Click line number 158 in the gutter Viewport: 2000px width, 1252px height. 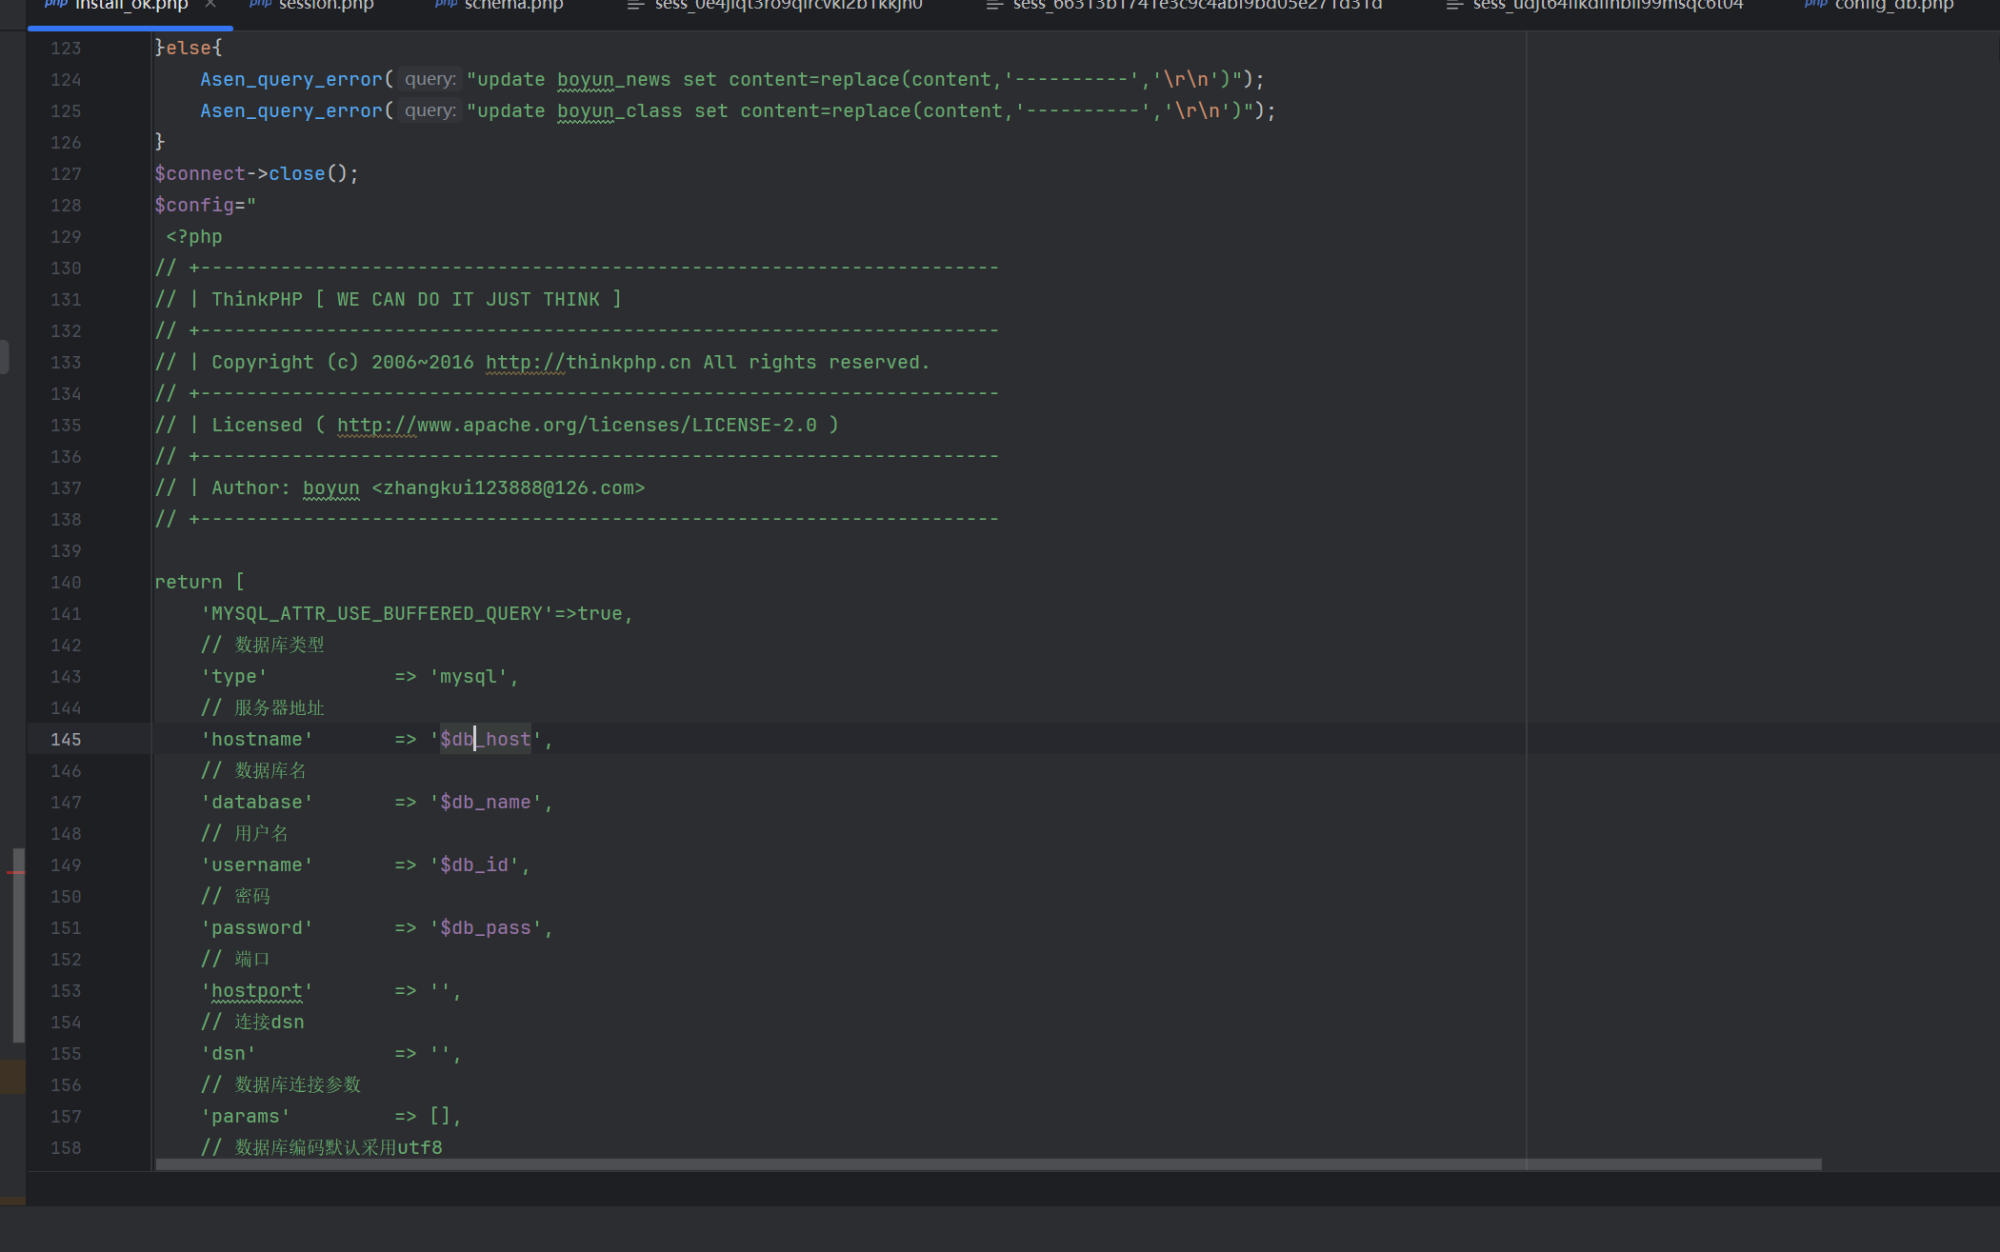pyautogui.click(x=66, y=1148)
